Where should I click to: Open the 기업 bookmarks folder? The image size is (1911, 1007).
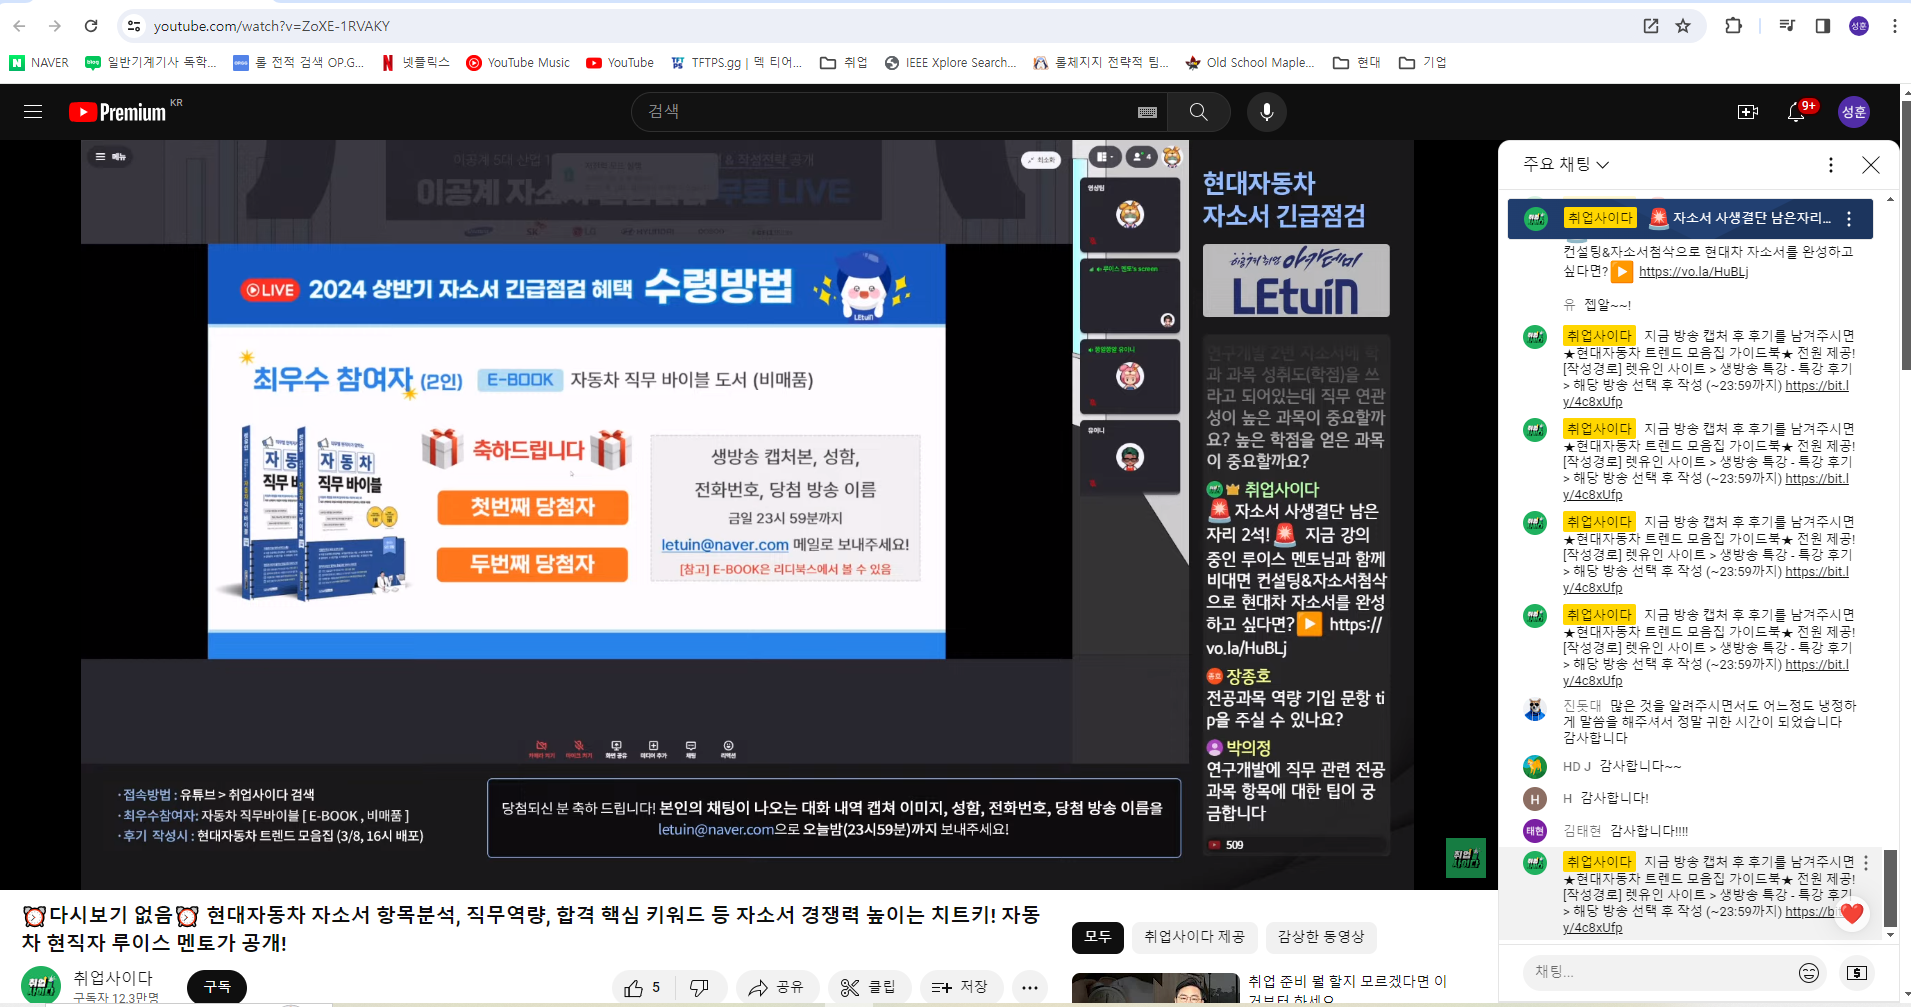(1423, 63)
